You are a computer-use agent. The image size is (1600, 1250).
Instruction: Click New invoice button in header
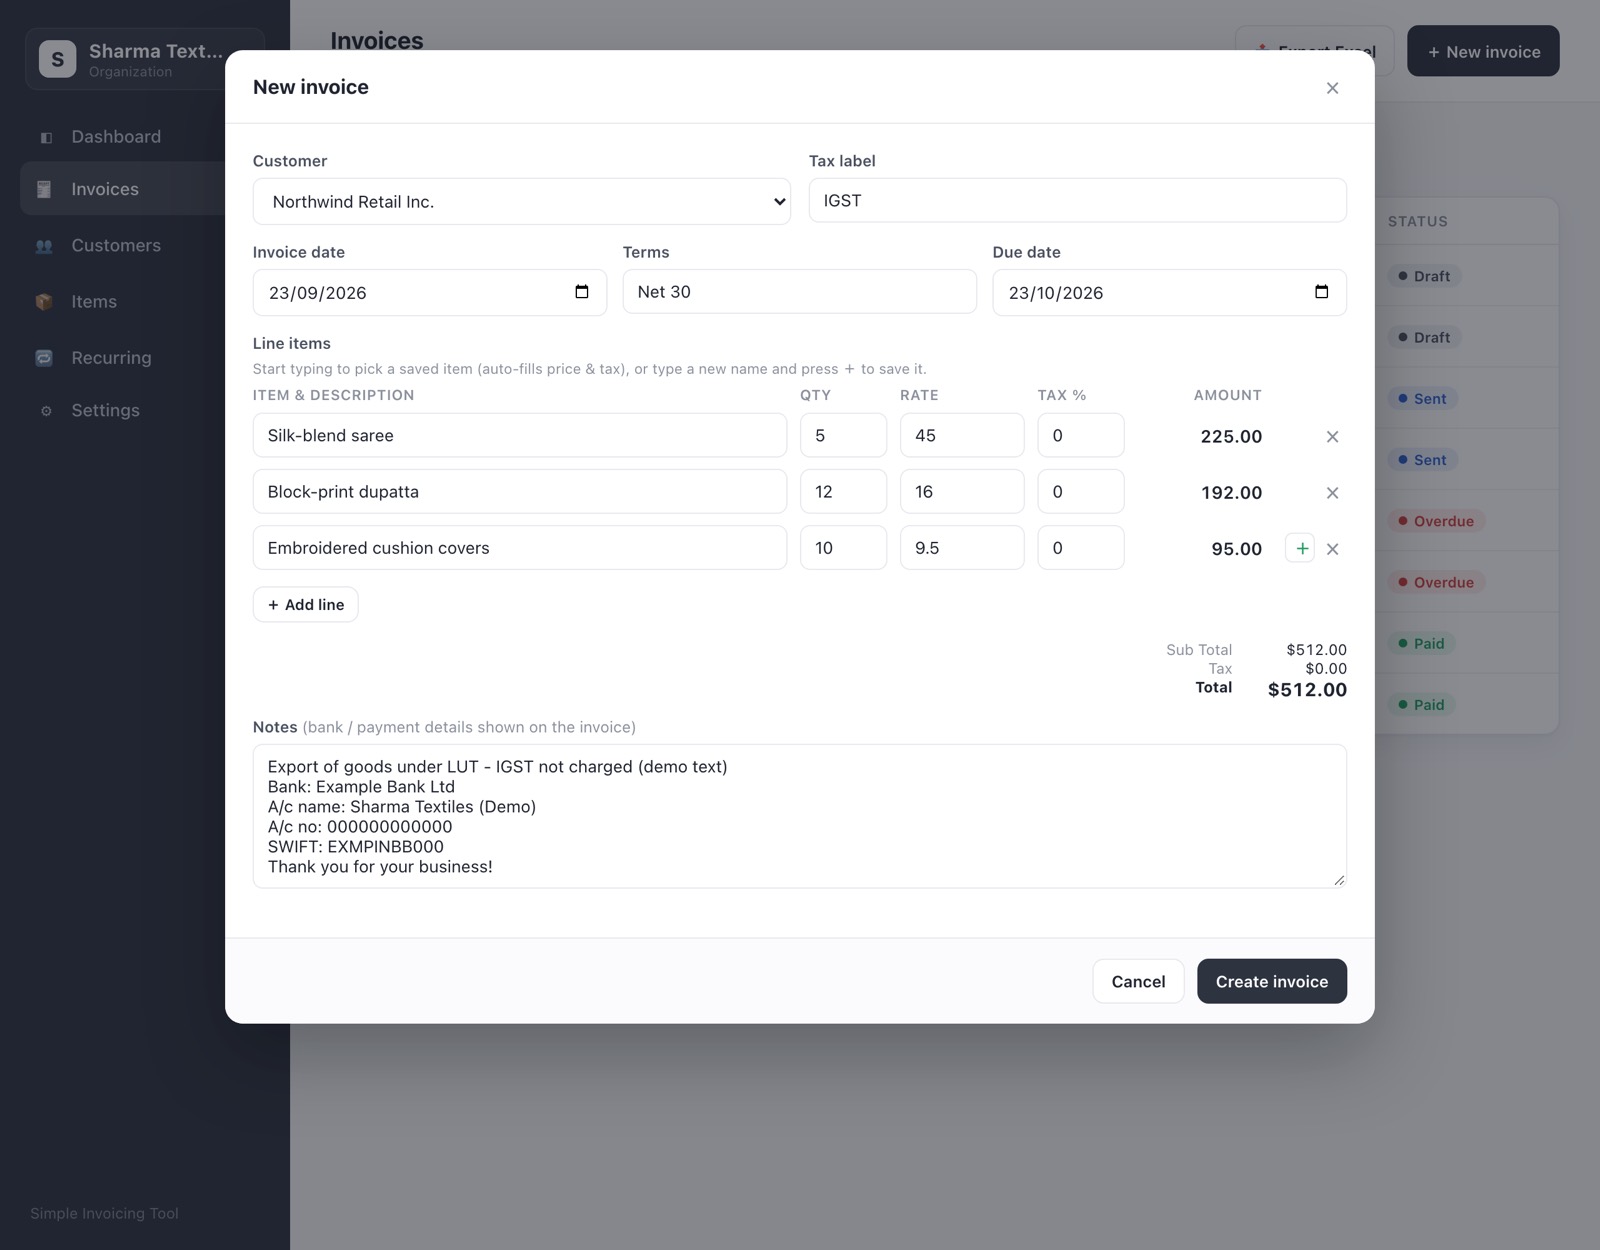[1483, 51]
